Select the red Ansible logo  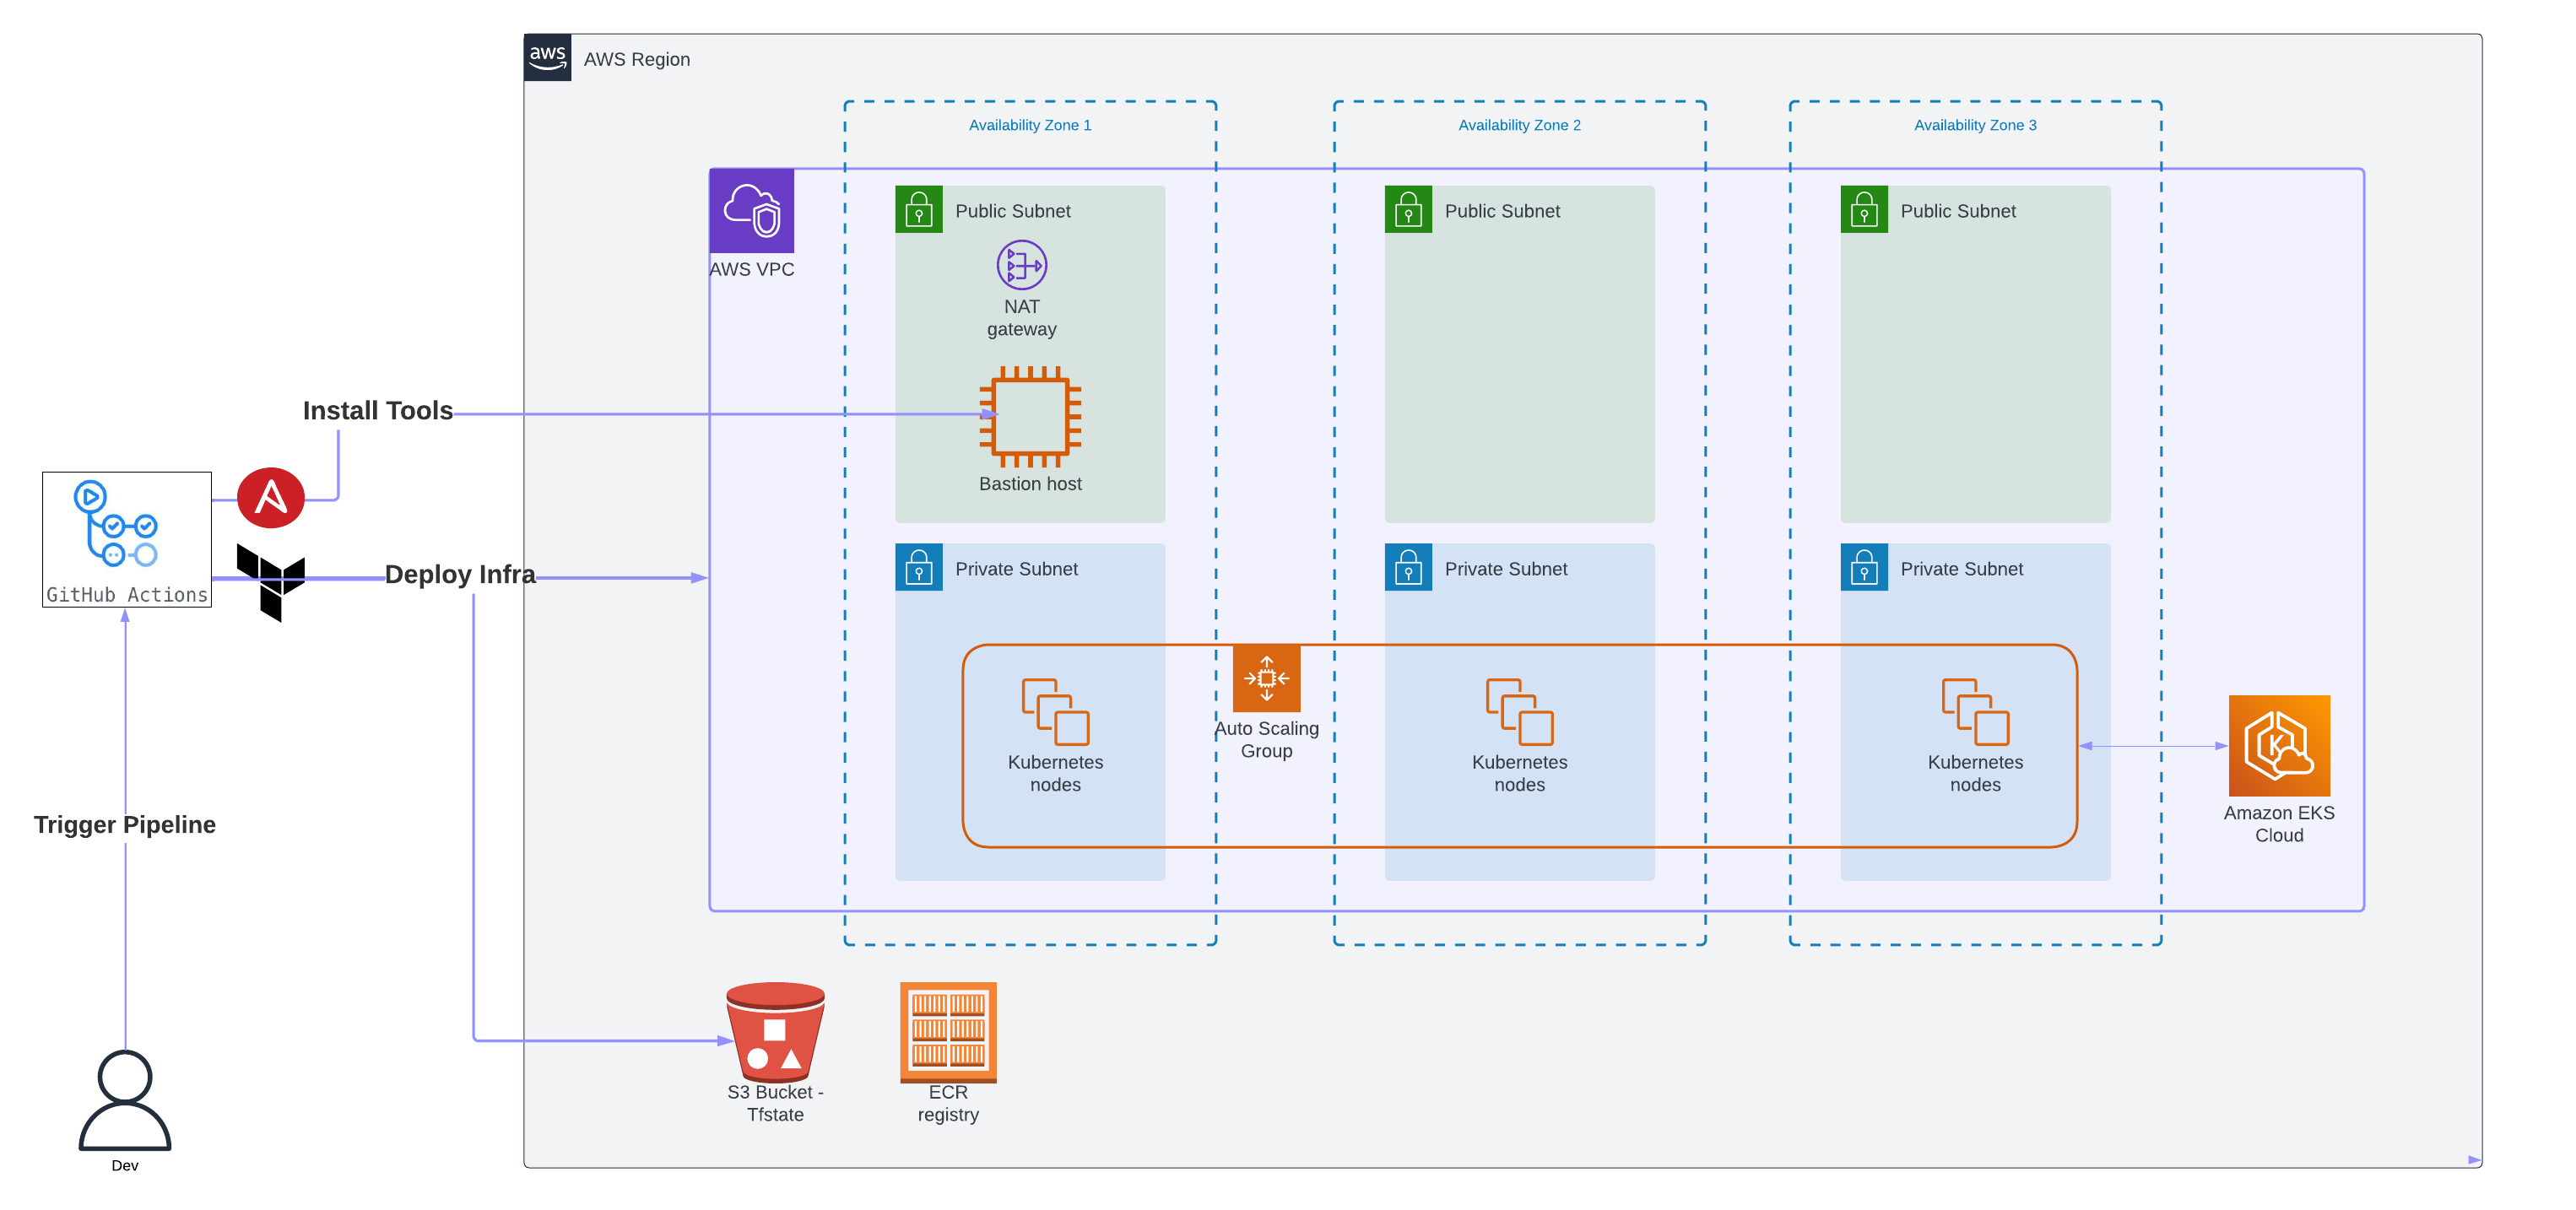pyautogui.click(x=271, y=497)
